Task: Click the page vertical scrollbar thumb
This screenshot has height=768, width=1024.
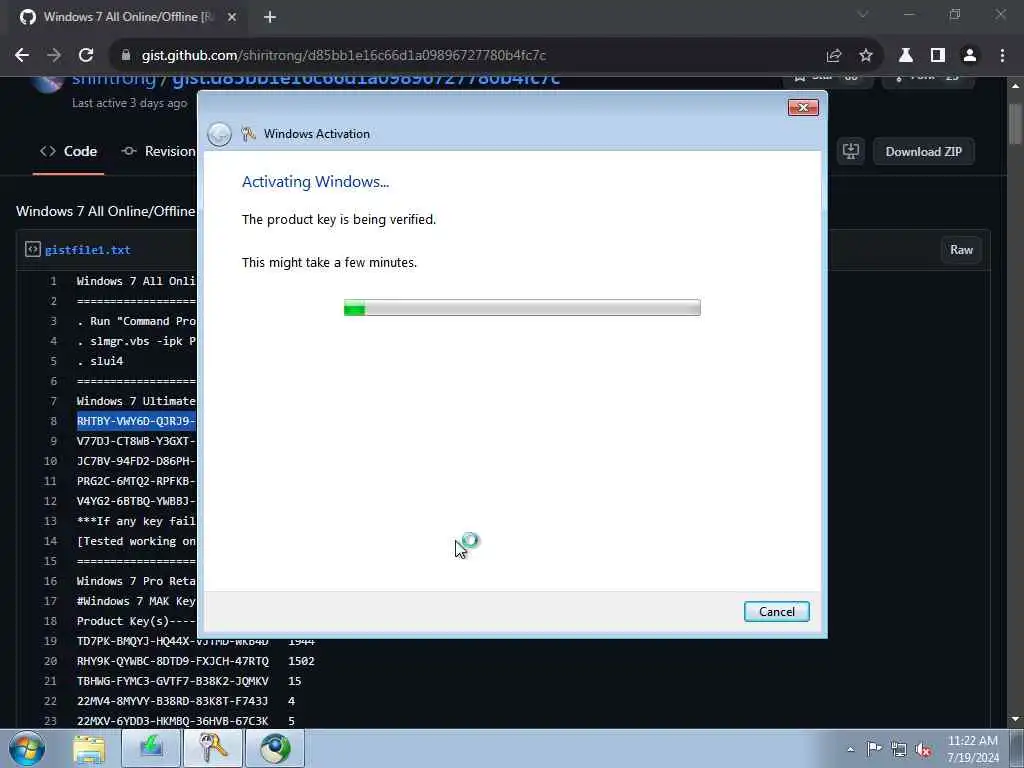Action: click(x=1016, y=123)
